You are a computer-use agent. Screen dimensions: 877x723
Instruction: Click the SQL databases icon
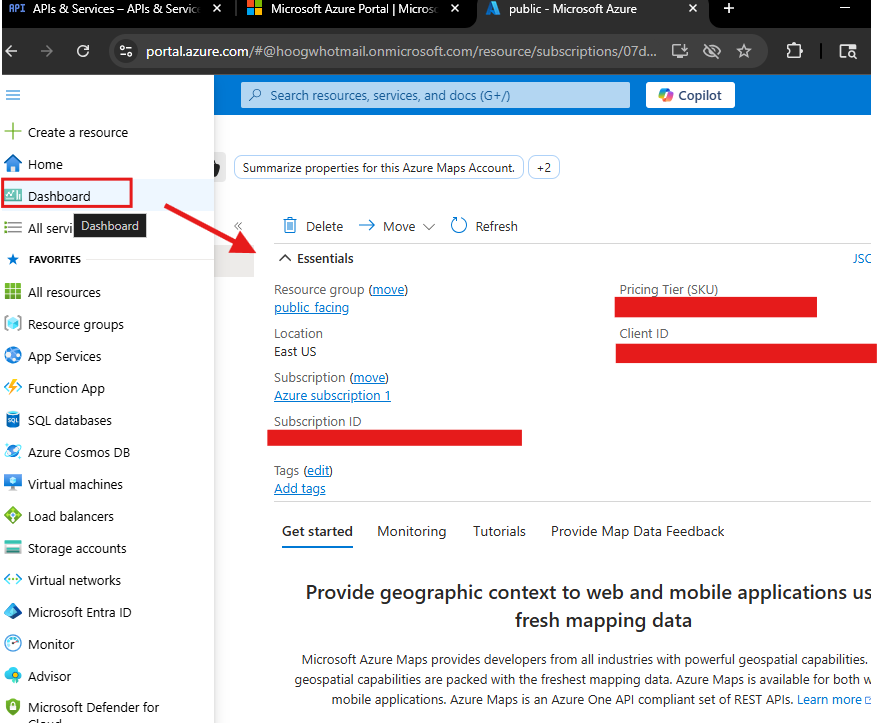click(12, 420)
